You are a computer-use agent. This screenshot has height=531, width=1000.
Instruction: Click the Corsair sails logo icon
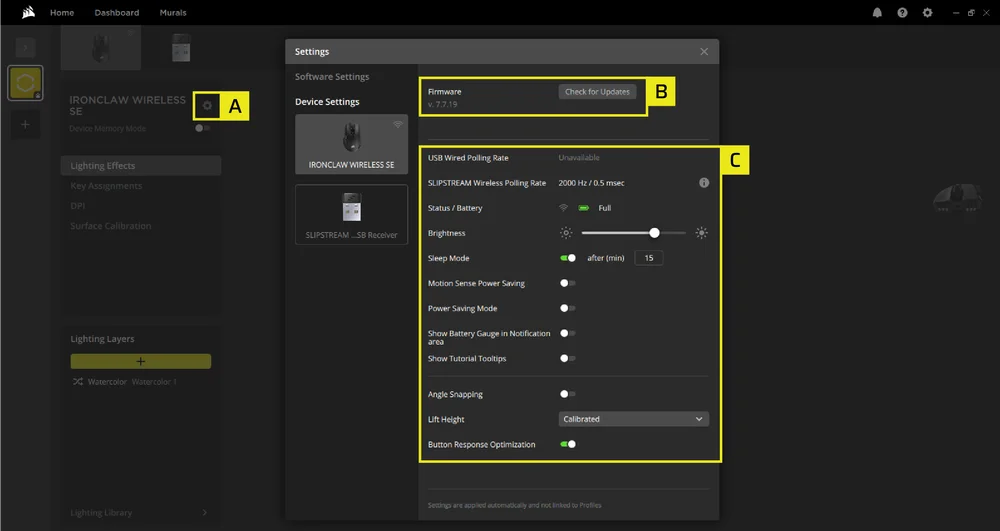[28, 12]
